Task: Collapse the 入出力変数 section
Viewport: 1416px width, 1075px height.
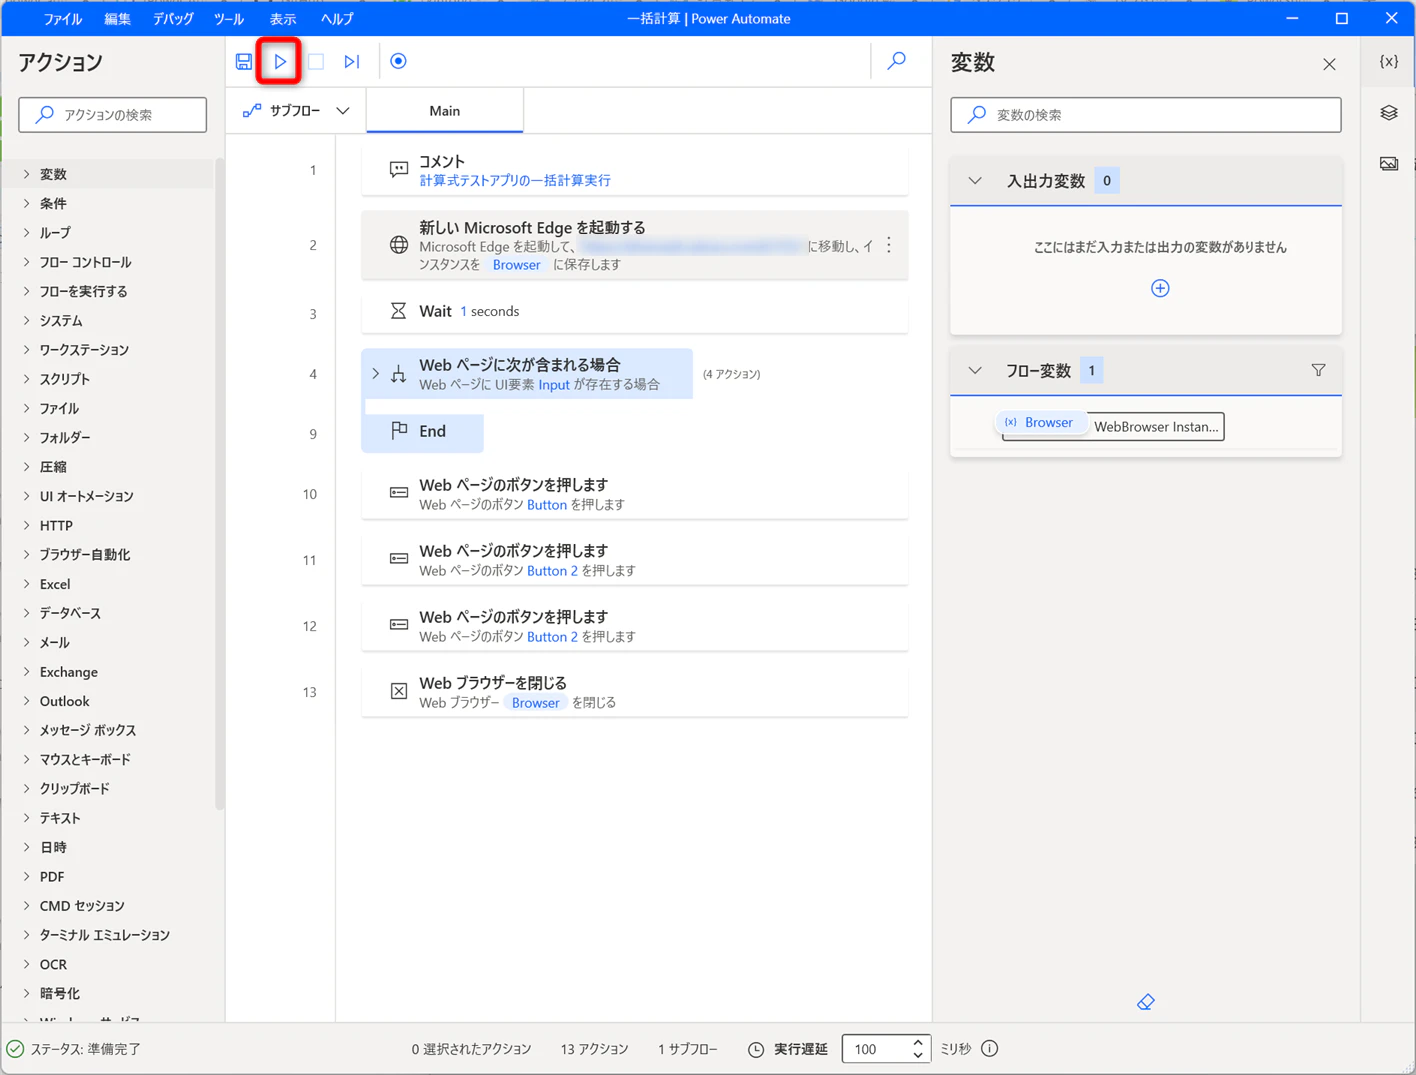Action: pos(975,181)
